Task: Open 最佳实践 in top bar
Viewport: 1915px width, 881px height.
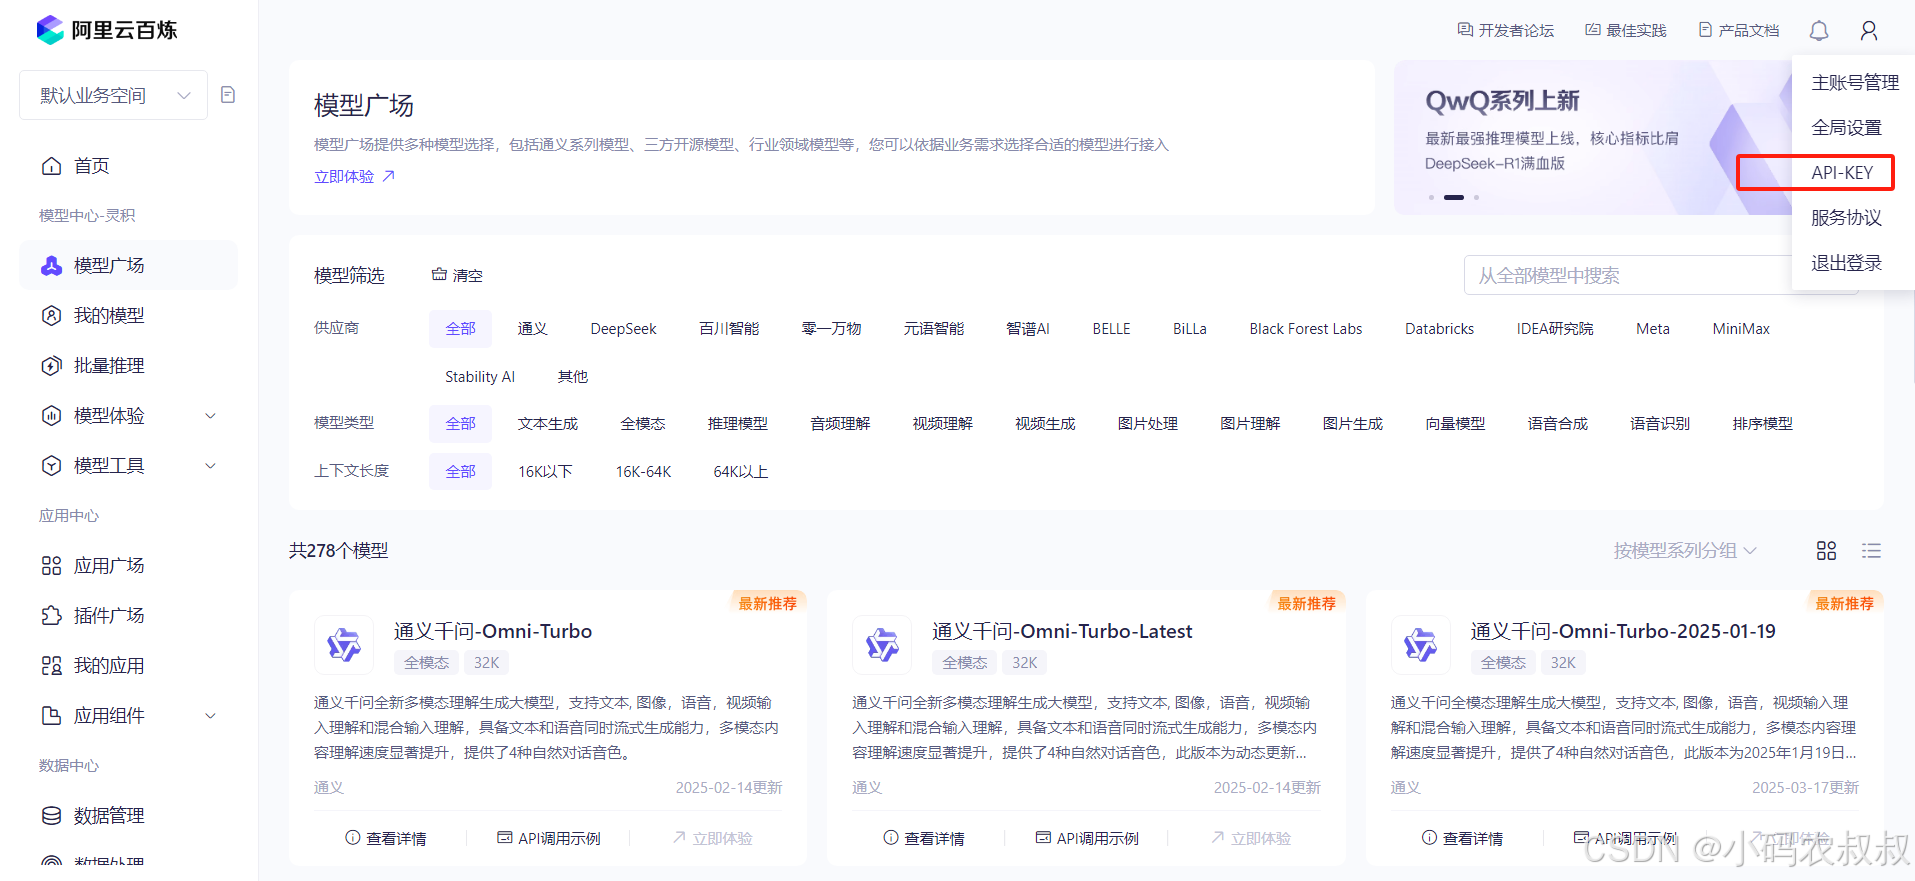Action: coord(1626,31)
